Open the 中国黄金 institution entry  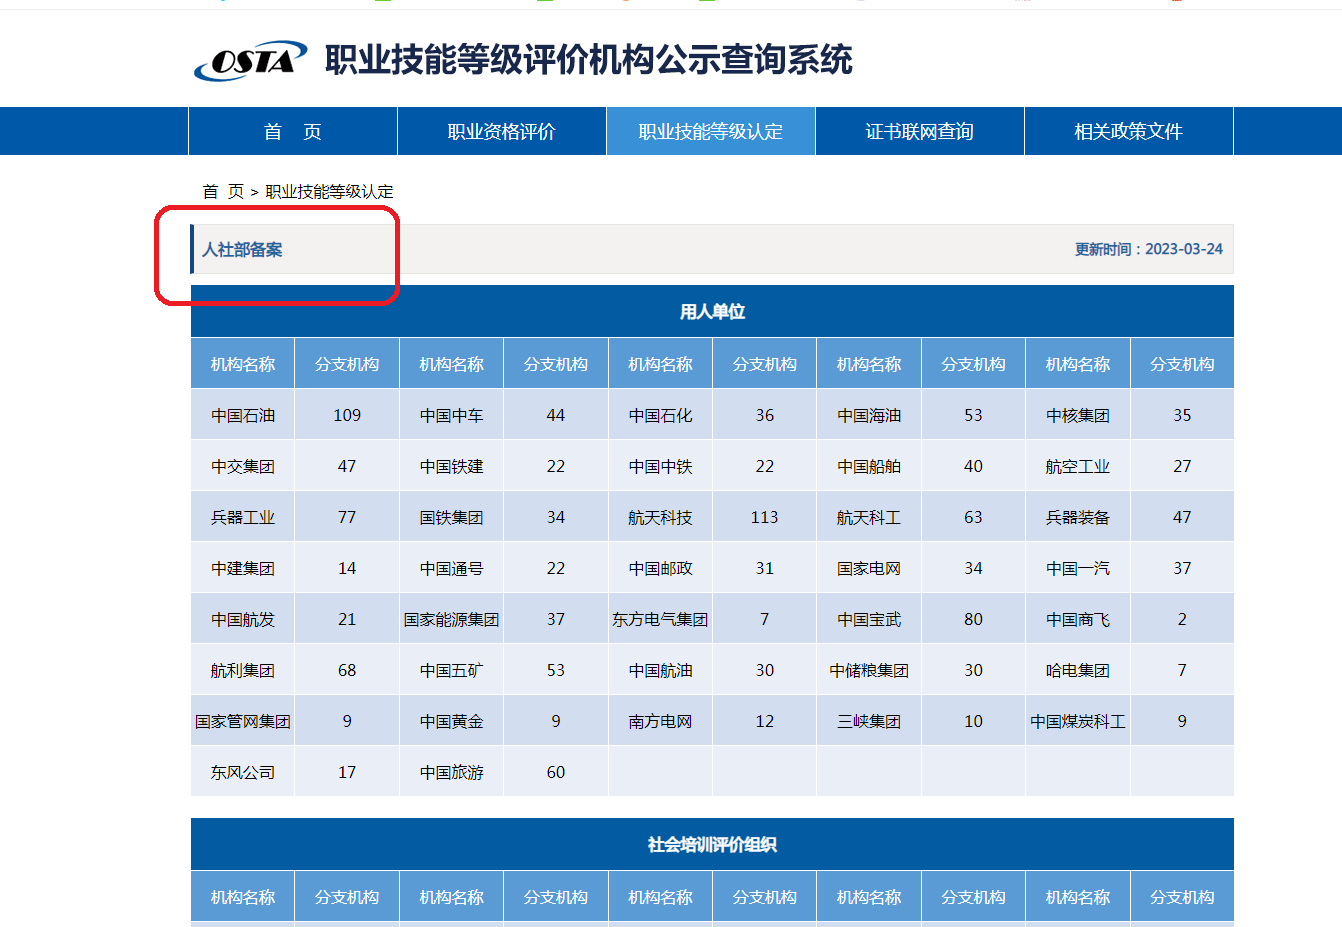coord(452,721)
